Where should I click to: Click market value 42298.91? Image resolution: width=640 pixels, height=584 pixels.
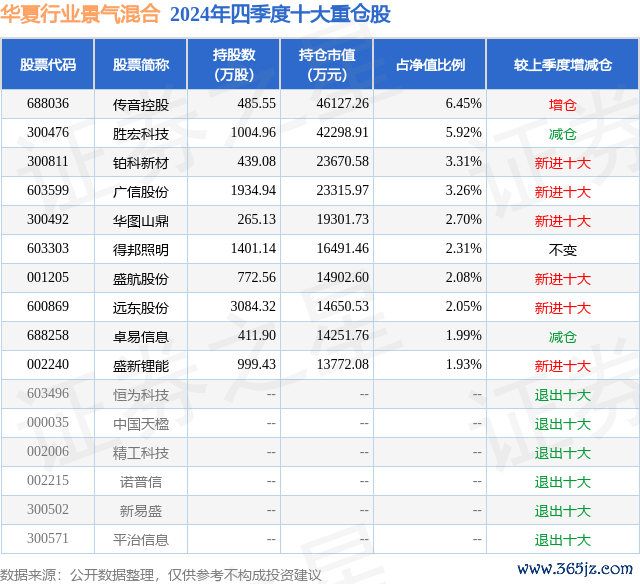343,132
